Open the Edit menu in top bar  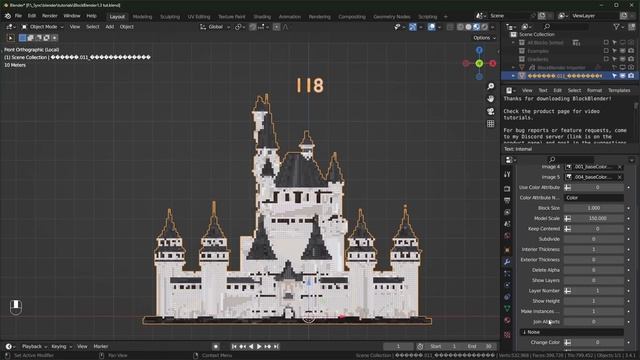coord(32,16)
